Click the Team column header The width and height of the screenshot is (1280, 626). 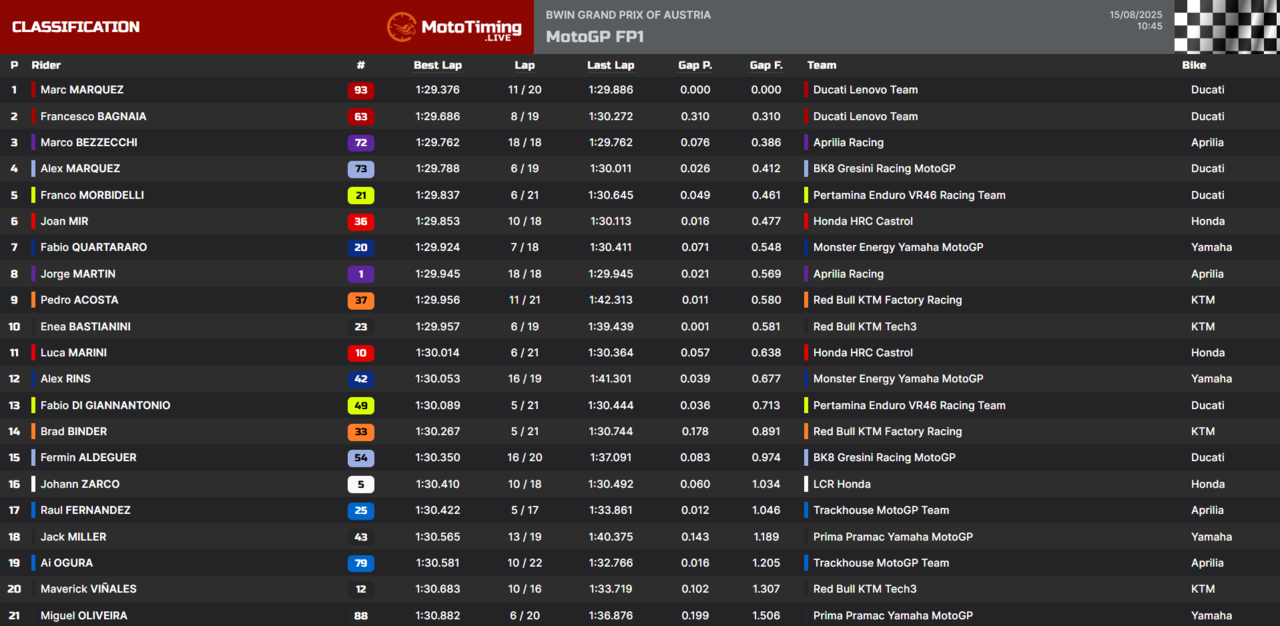(x=821, y=65)
